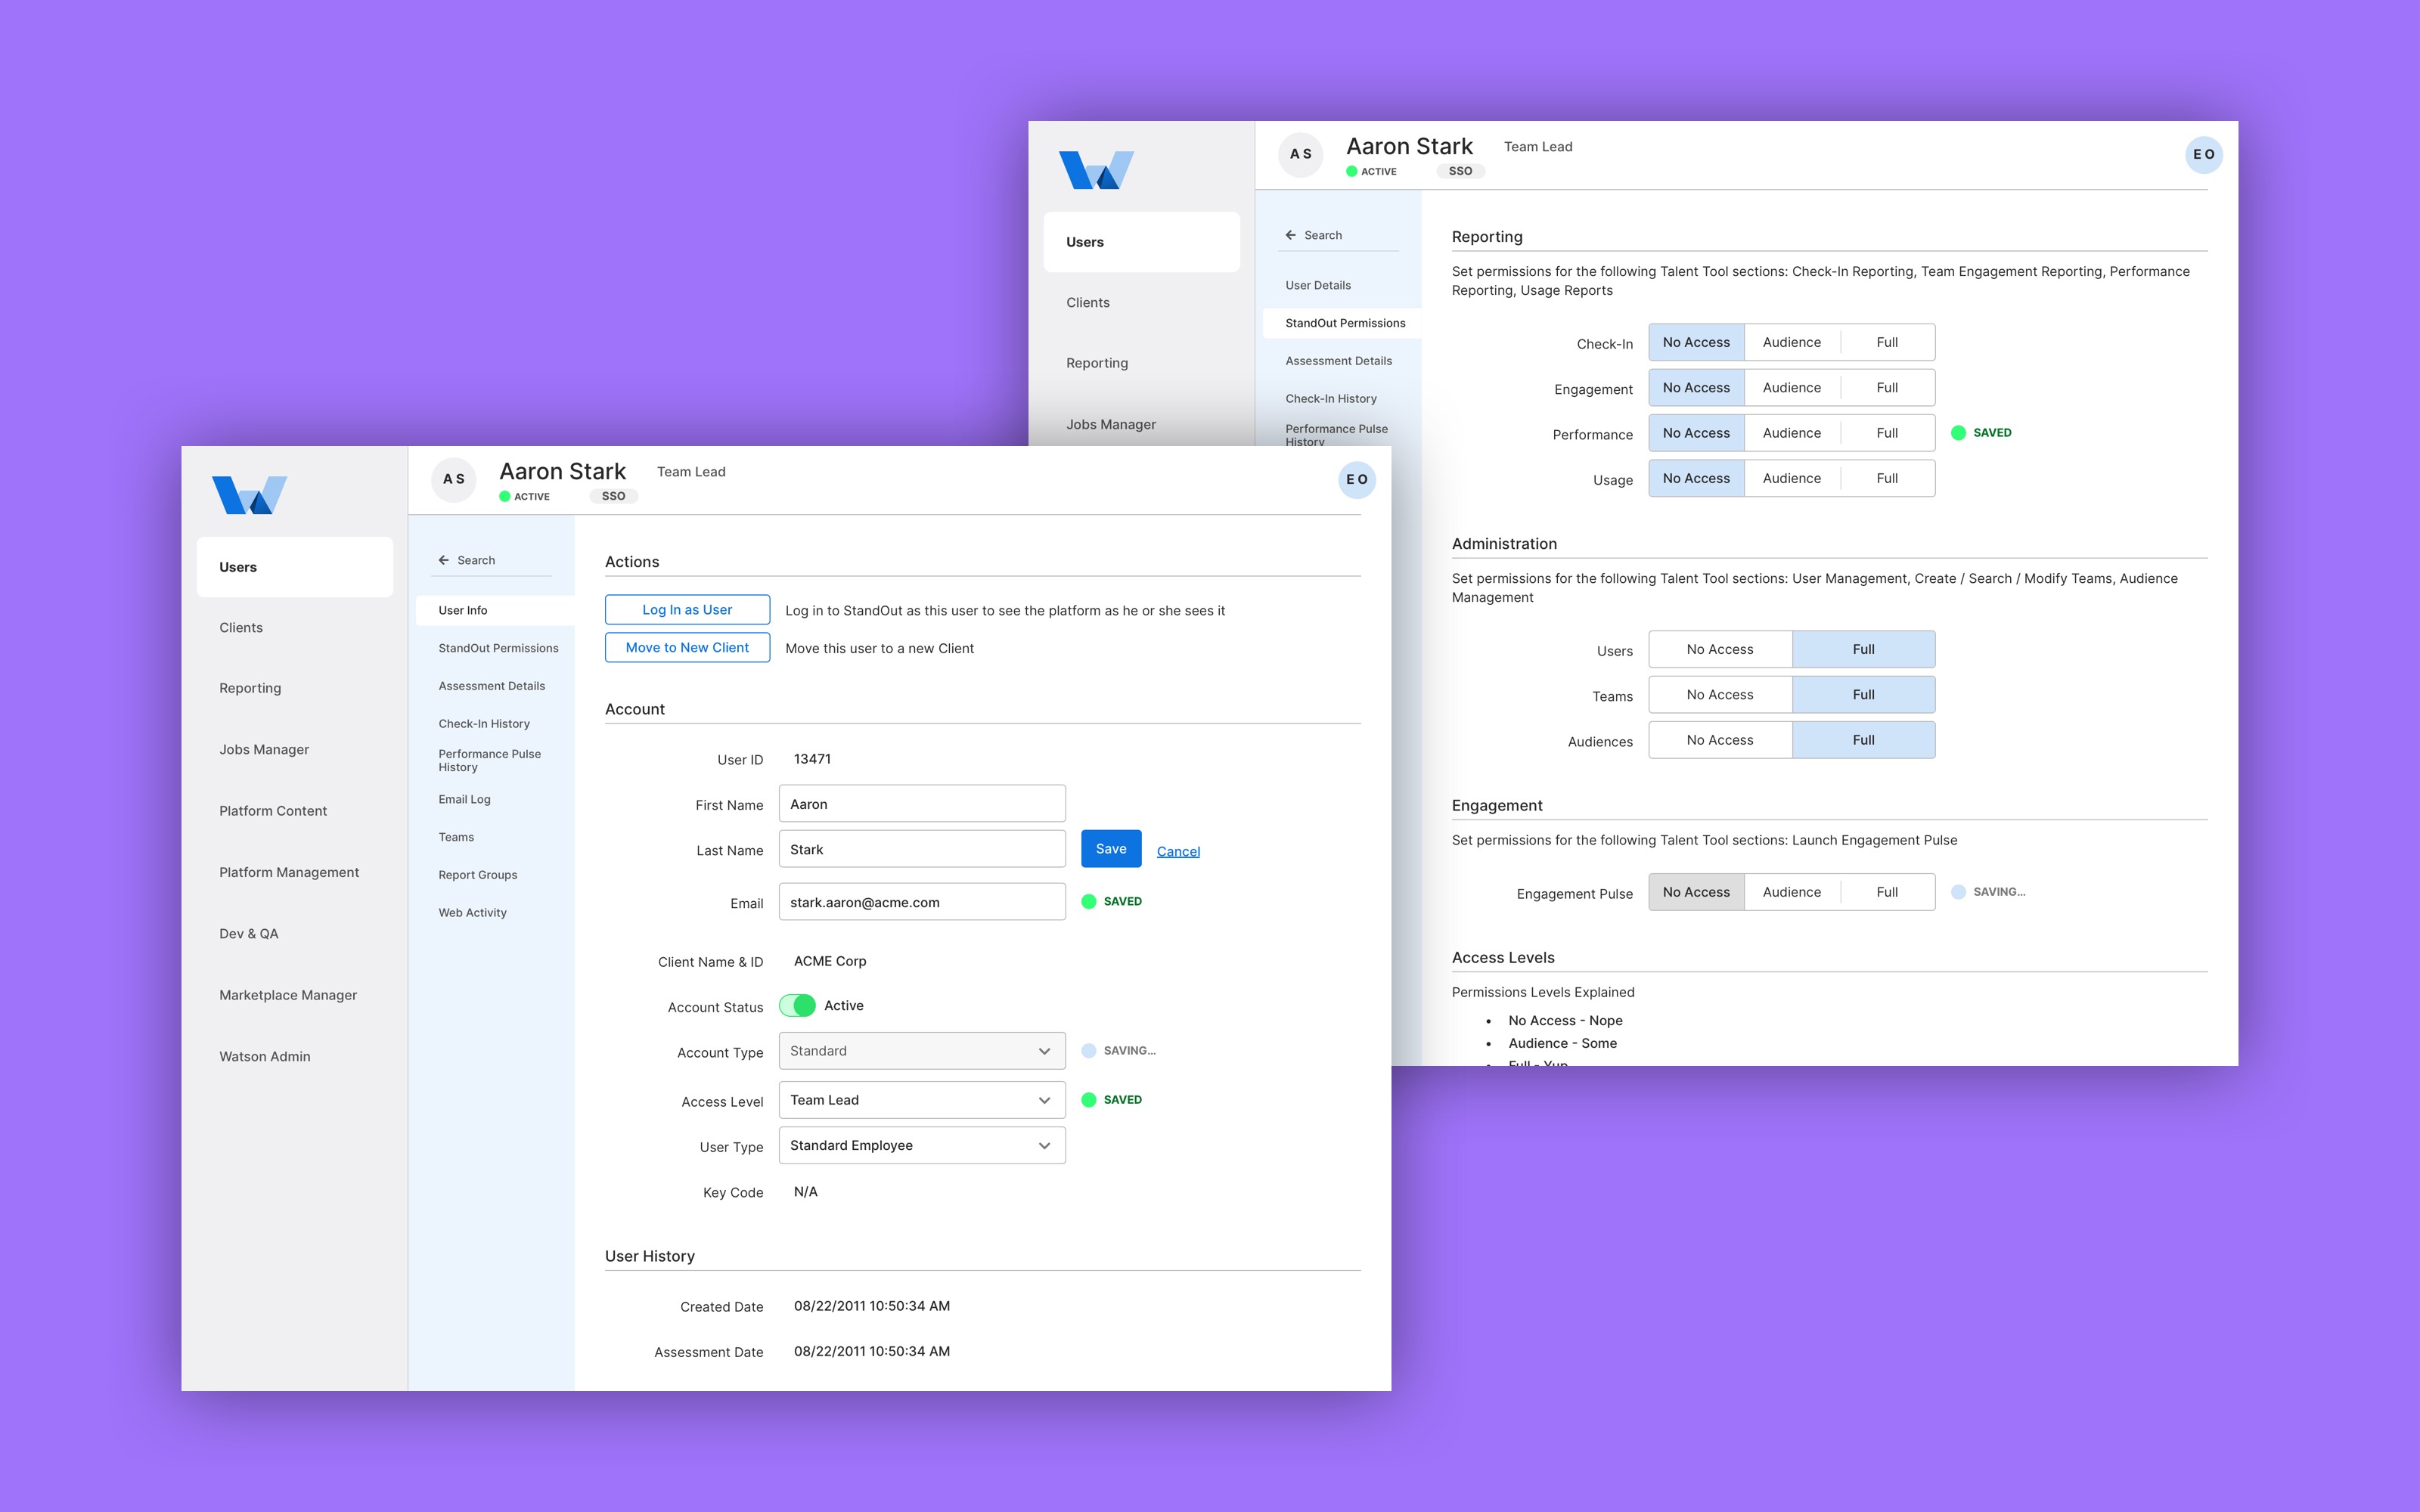The image size is (2420, 1512).
Task: Click green SAVED indicator beside Access Level
Action: click(x=1112, y=1099)
